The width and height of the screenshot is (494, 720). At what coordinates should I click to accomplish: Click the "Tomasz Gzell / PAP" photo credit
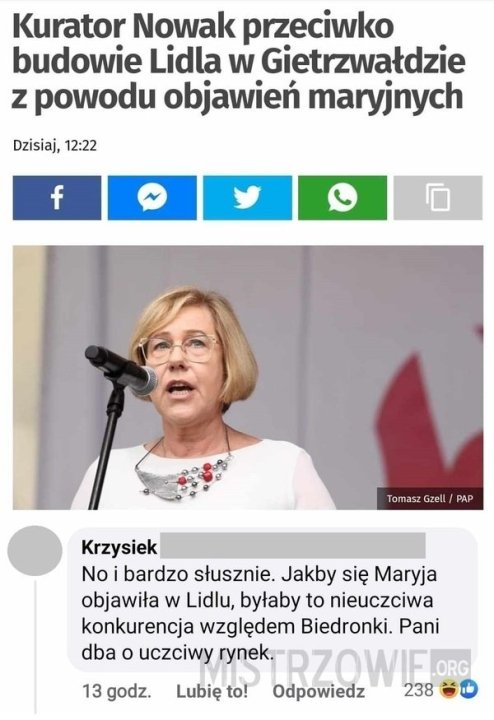pyautogui.click(x=430, y=498)
